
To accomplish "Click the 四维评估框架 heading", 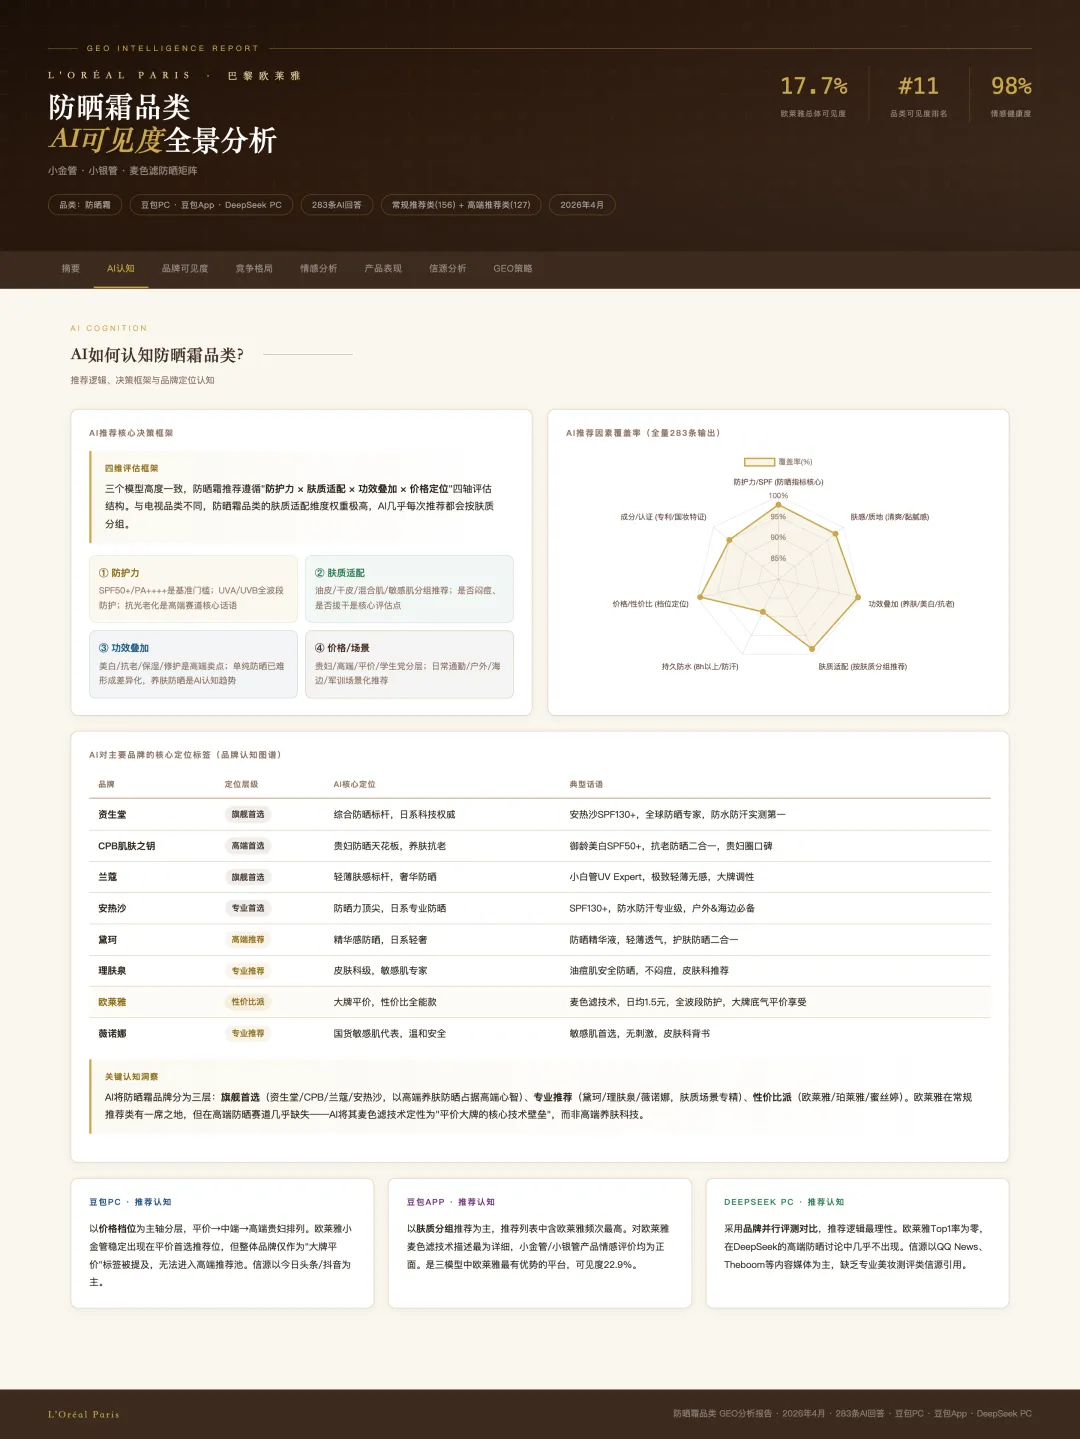I will (x=132, y=468).
